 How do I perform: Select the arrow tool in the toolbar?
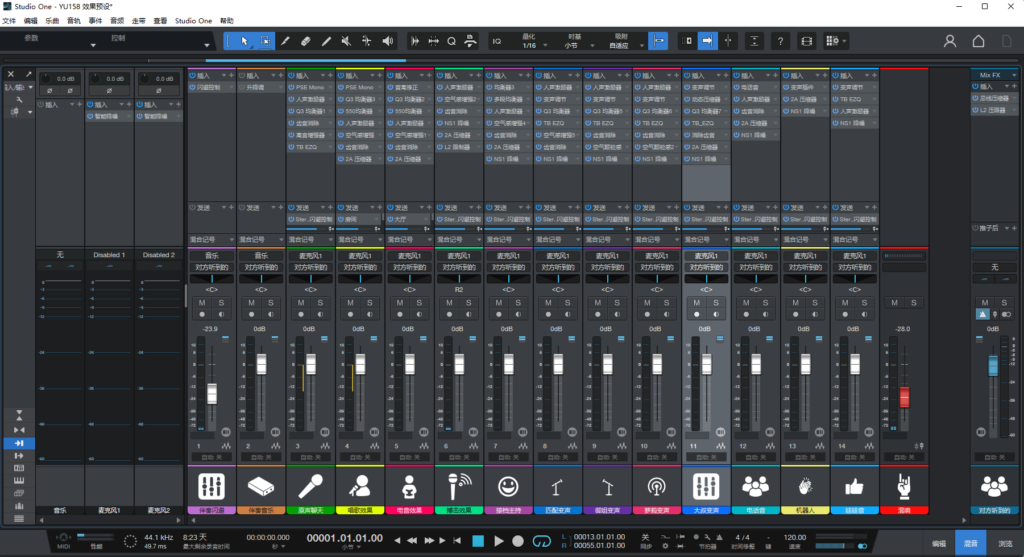pyautogui.click(x=244, y=41)
